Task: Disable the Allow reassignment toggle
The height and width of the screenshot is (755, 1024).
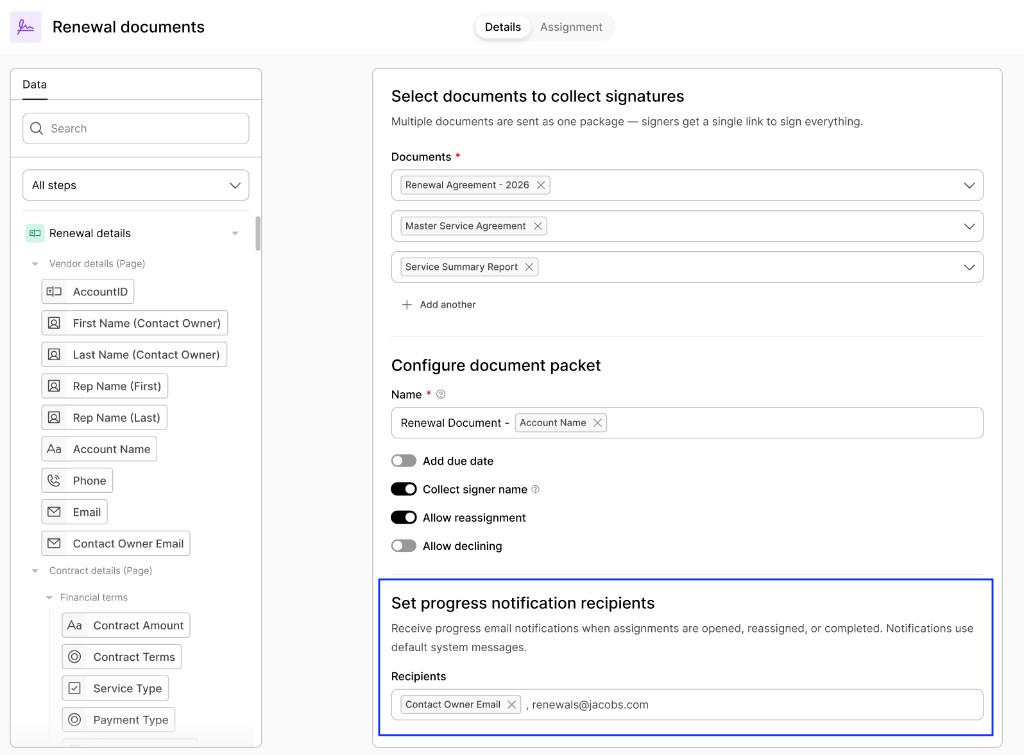Action: (404, 518)
